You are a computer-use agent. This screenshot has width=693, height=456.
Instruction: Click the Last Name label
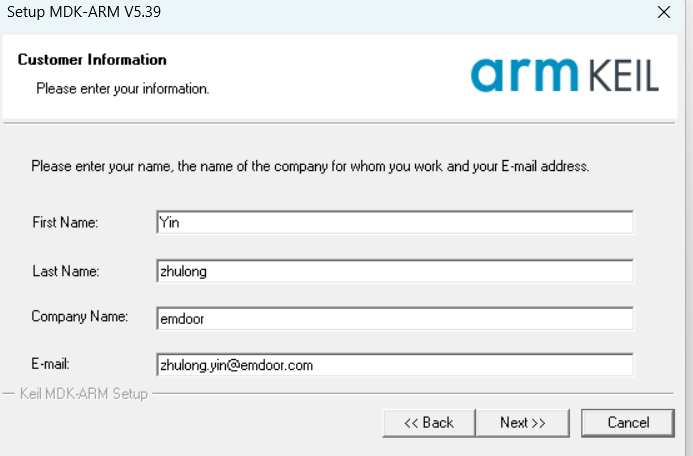(65, 271)
